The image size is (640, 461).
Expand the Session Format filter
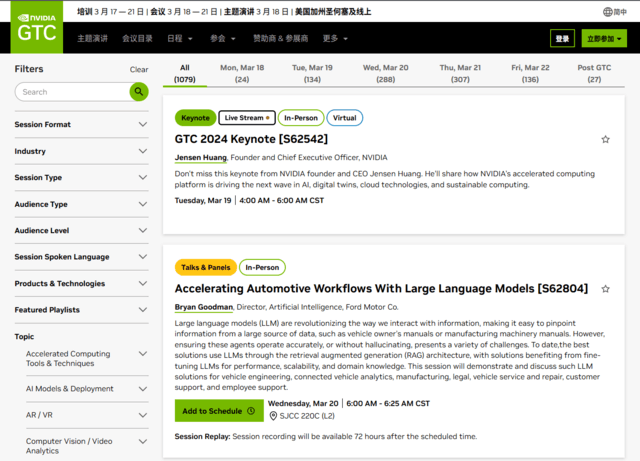pyautogui.click(x=142, y=125)
